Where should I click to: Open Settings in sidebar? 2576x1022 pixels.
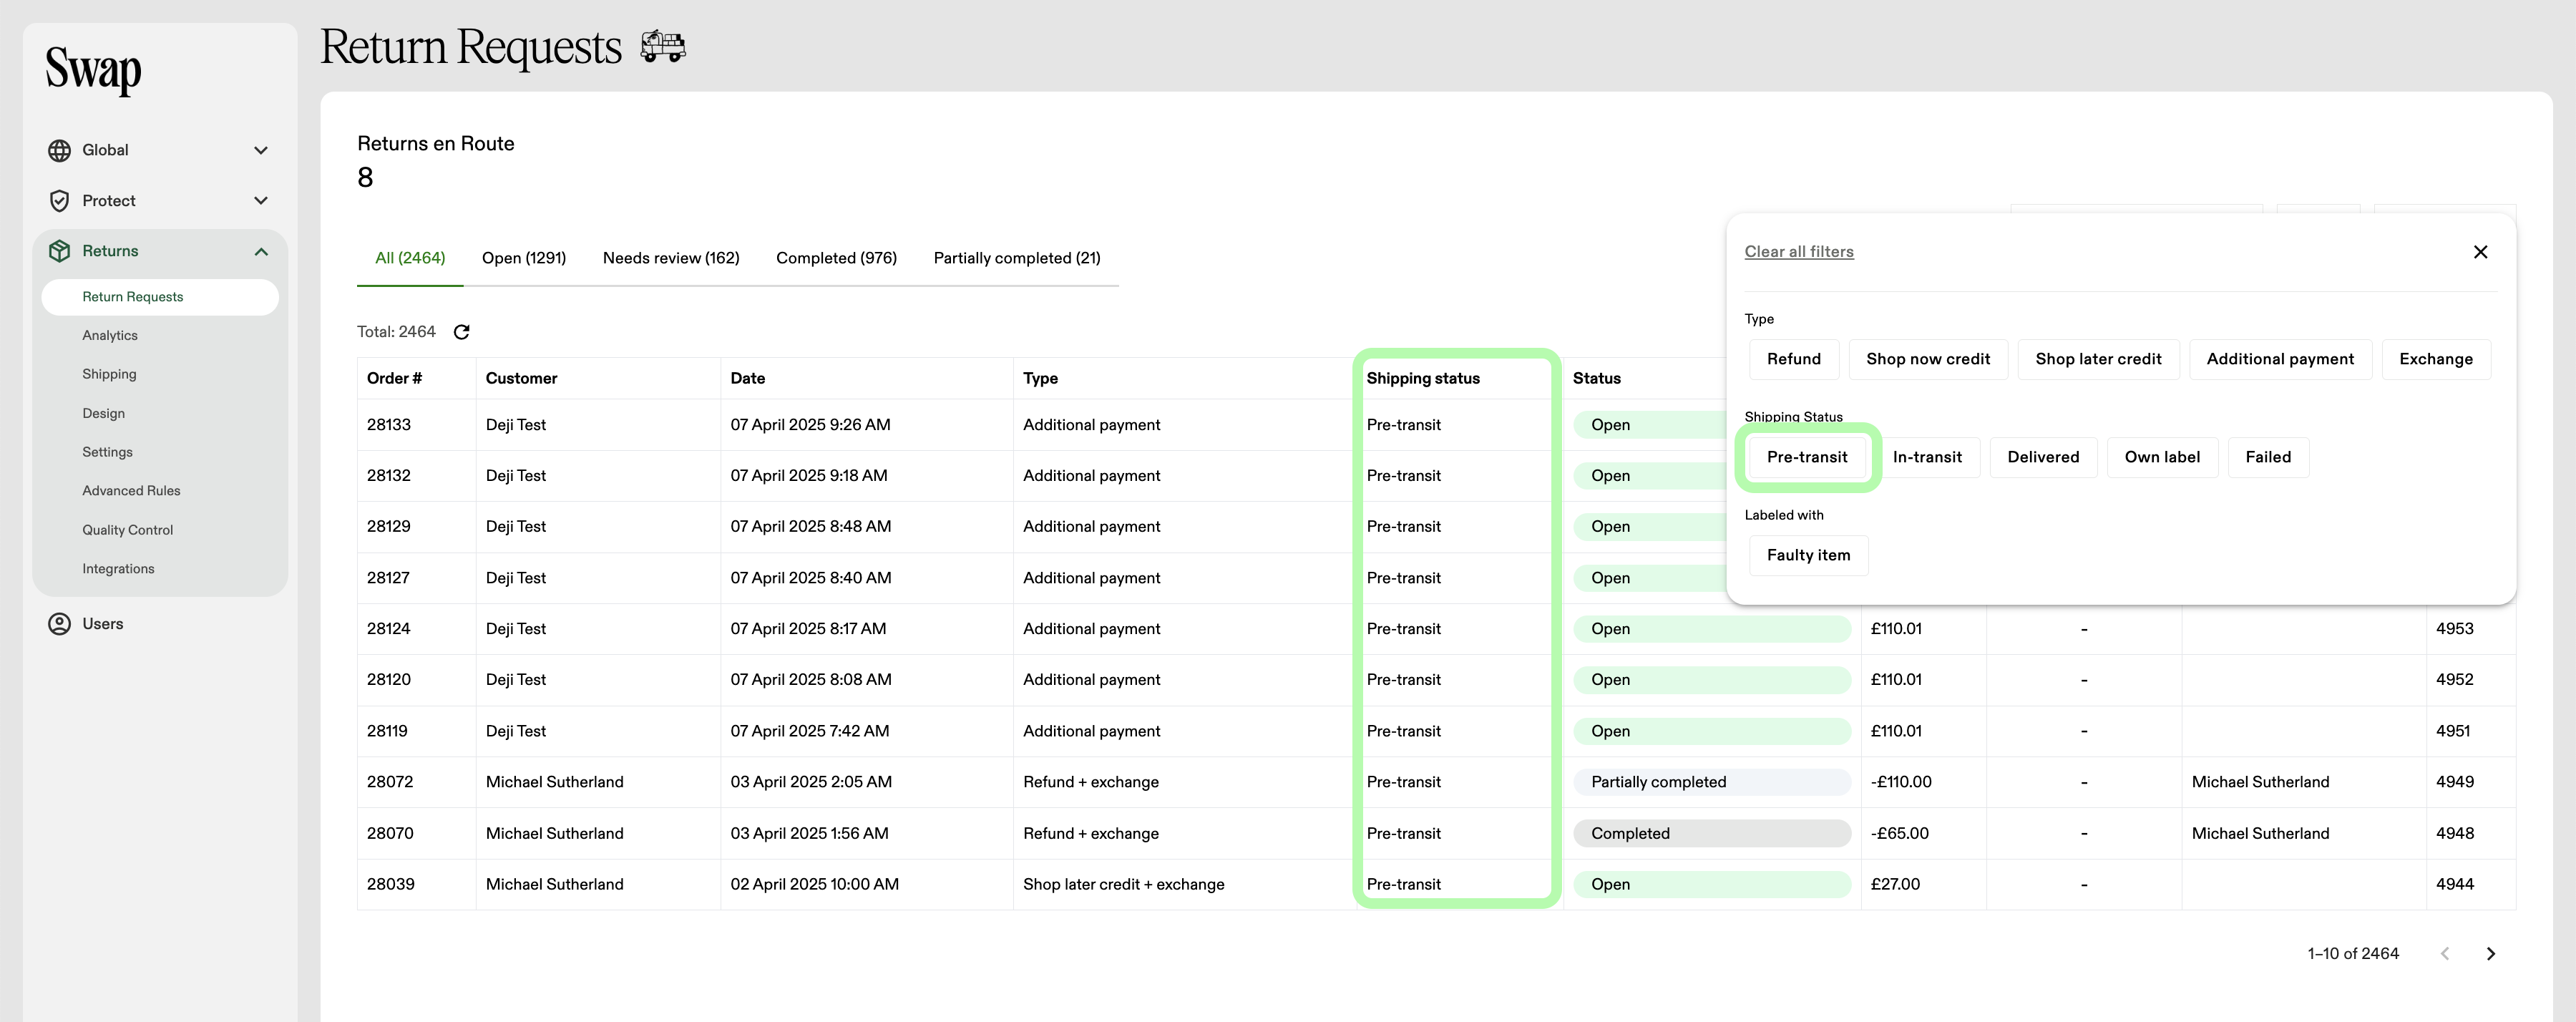click(x=107, y=452)
